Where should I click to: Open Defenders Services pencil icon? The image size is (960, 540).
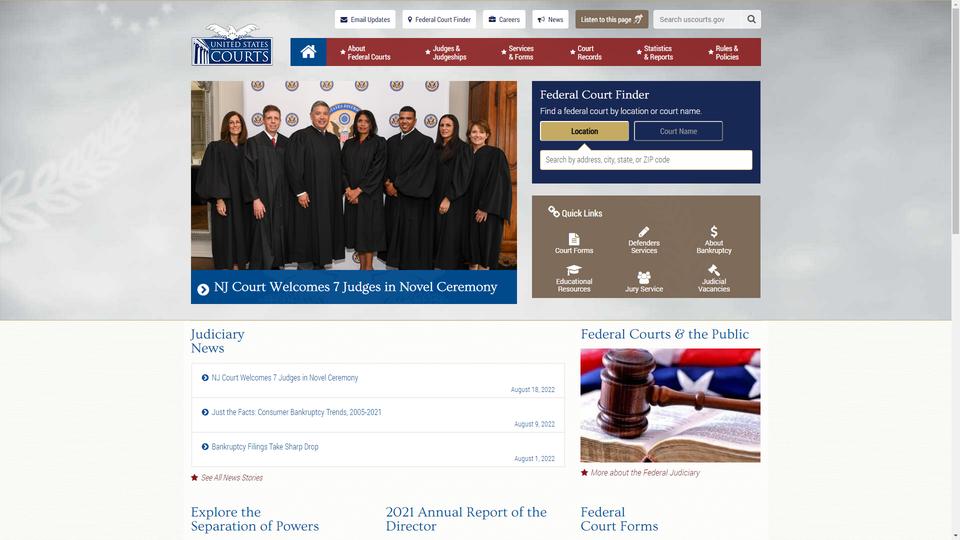[x=643, y=231]
